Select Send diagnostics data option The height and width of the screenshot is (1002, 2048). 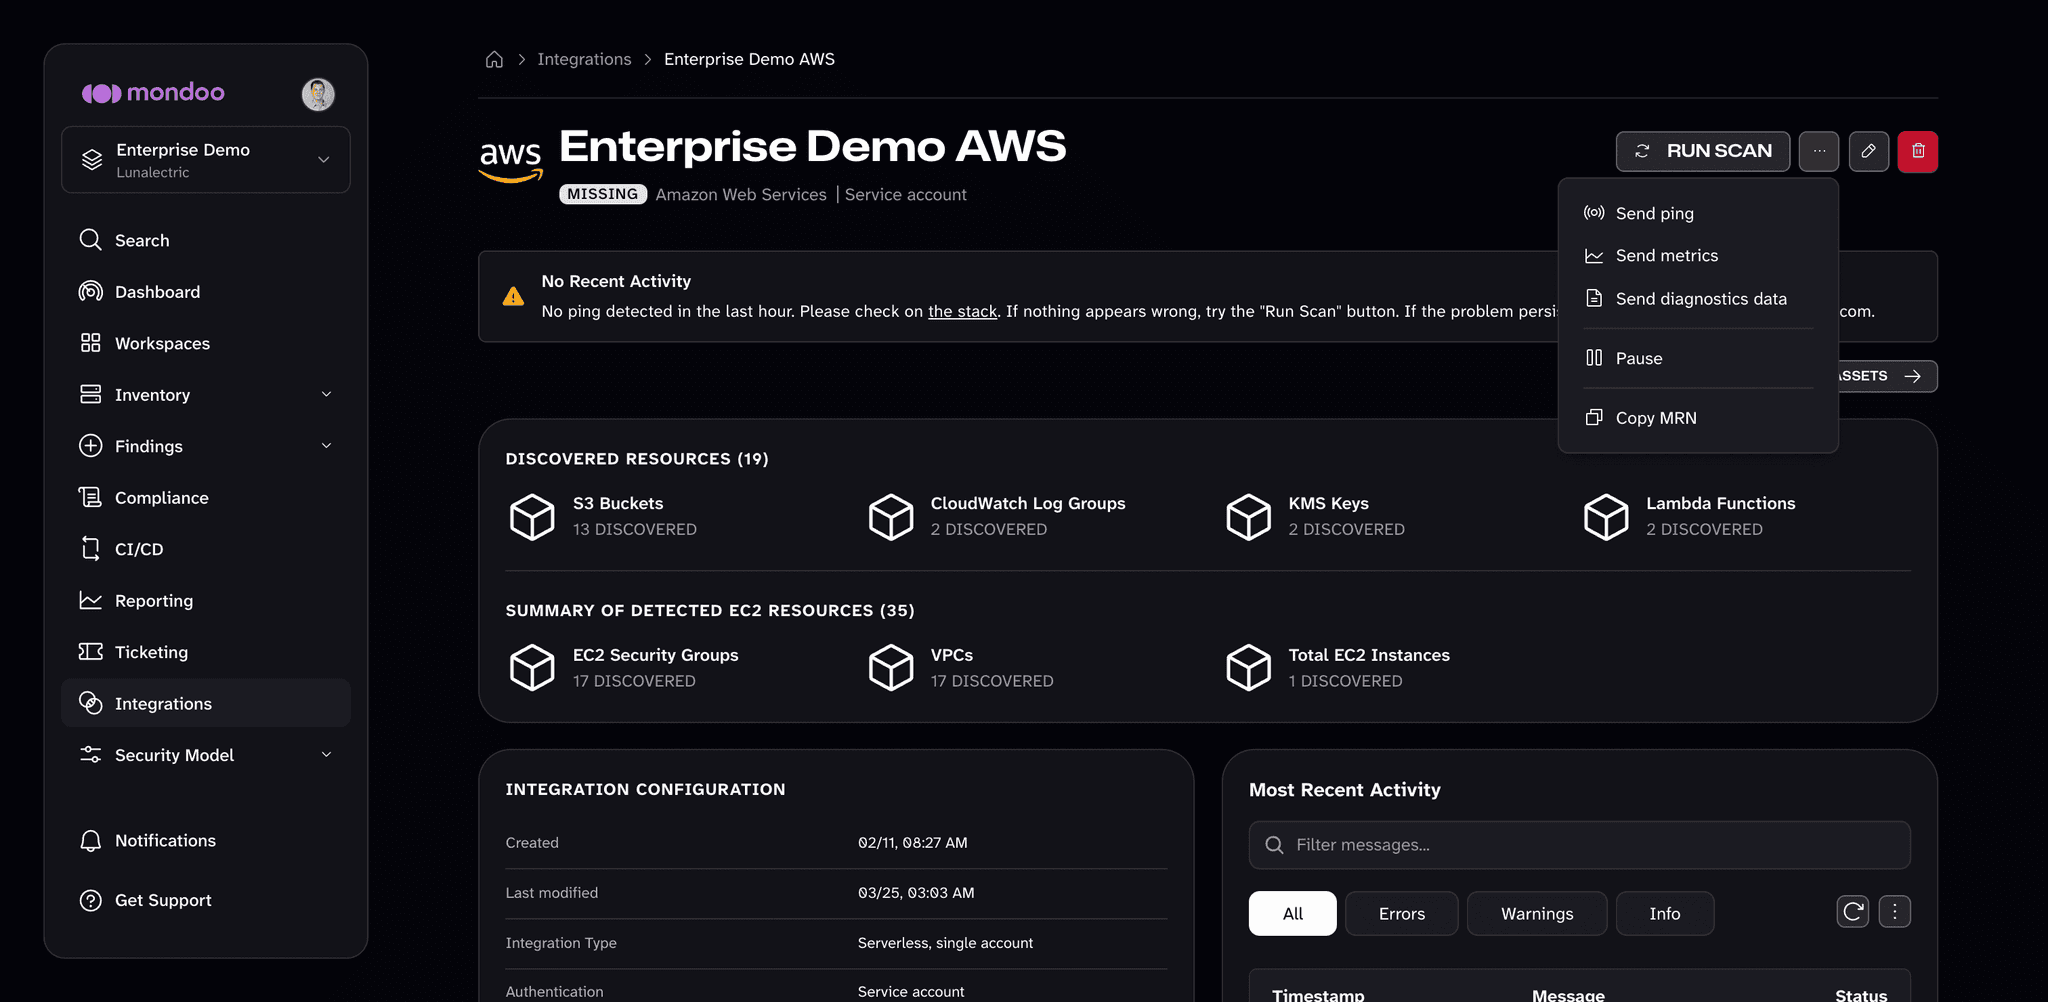click(x=1698, y=299)
